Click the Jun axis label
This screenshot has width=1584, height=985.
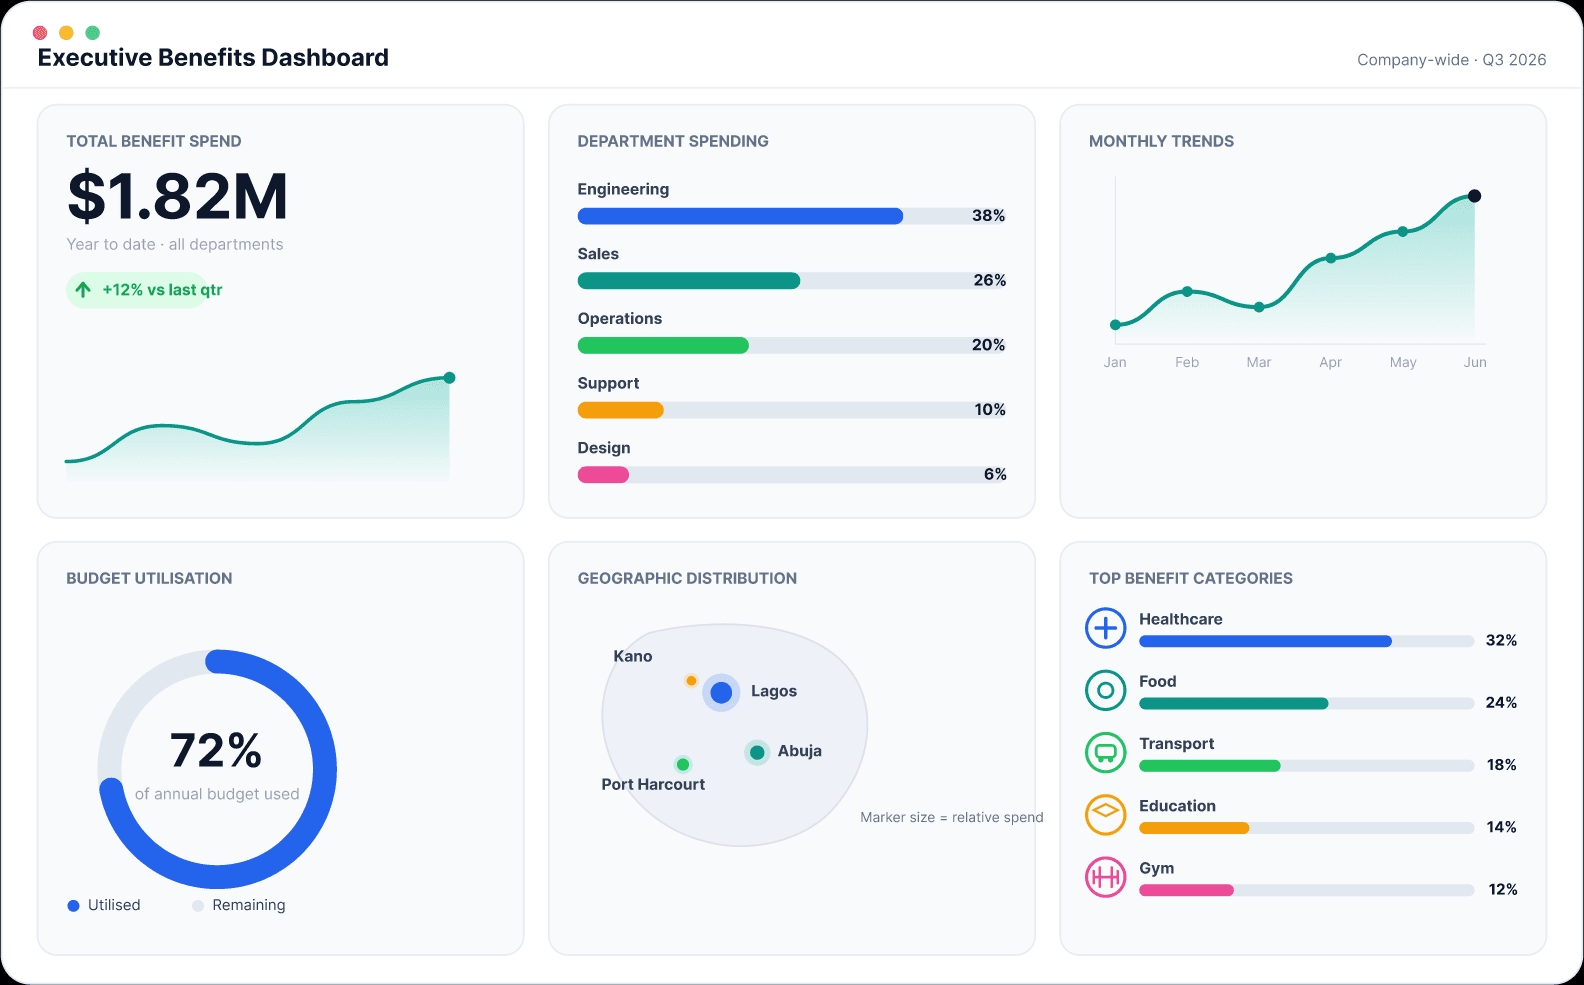pyautogui.click(x=1475, y=363)
